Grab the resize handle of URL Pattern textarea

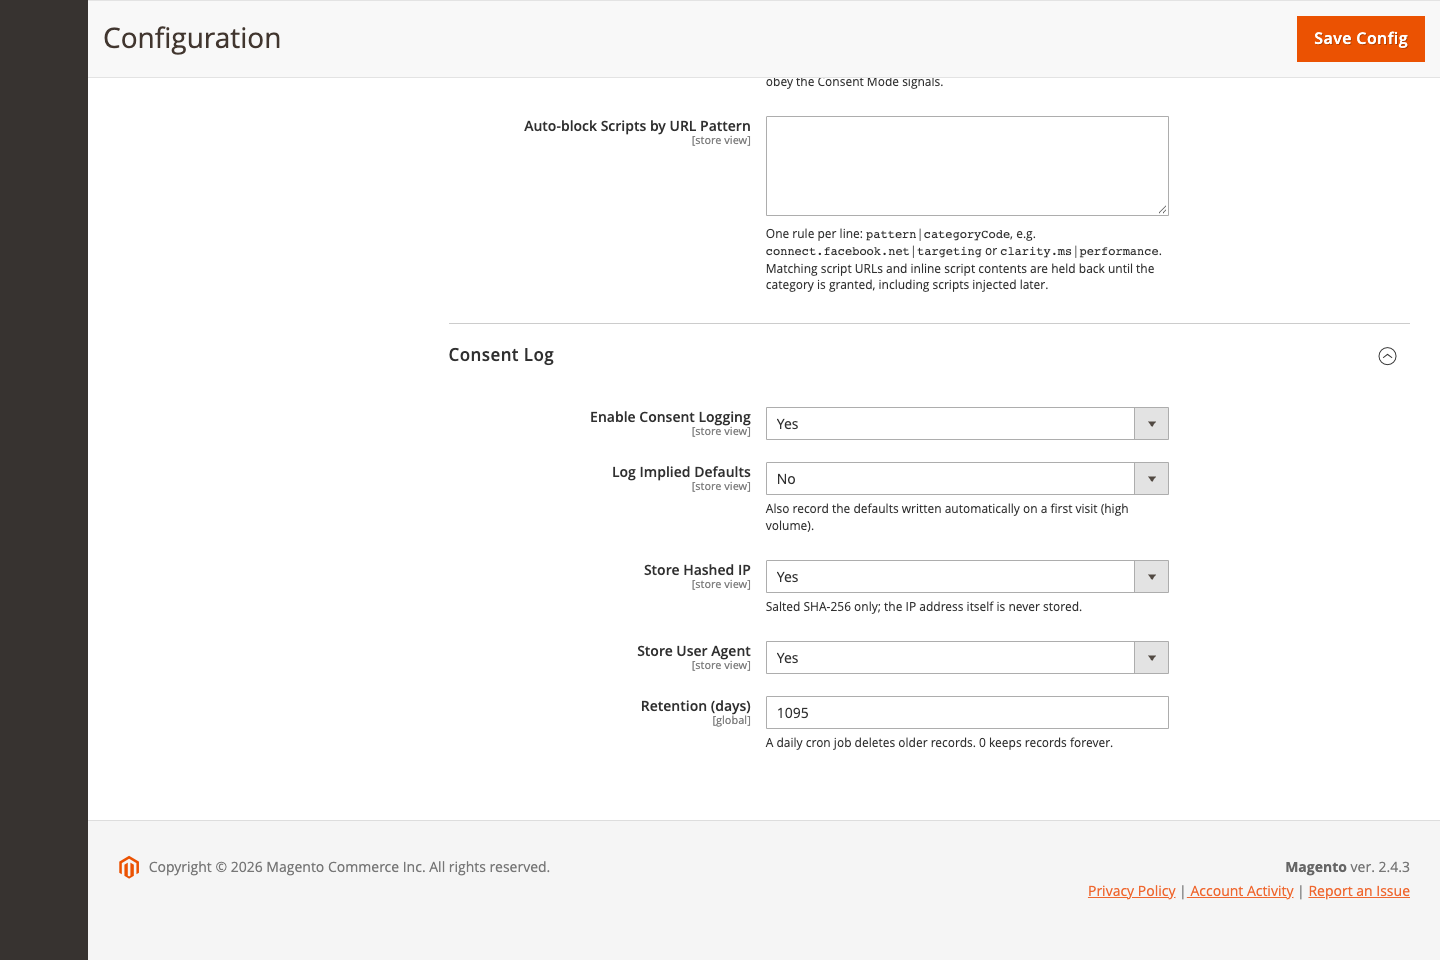pos(1162,209)
